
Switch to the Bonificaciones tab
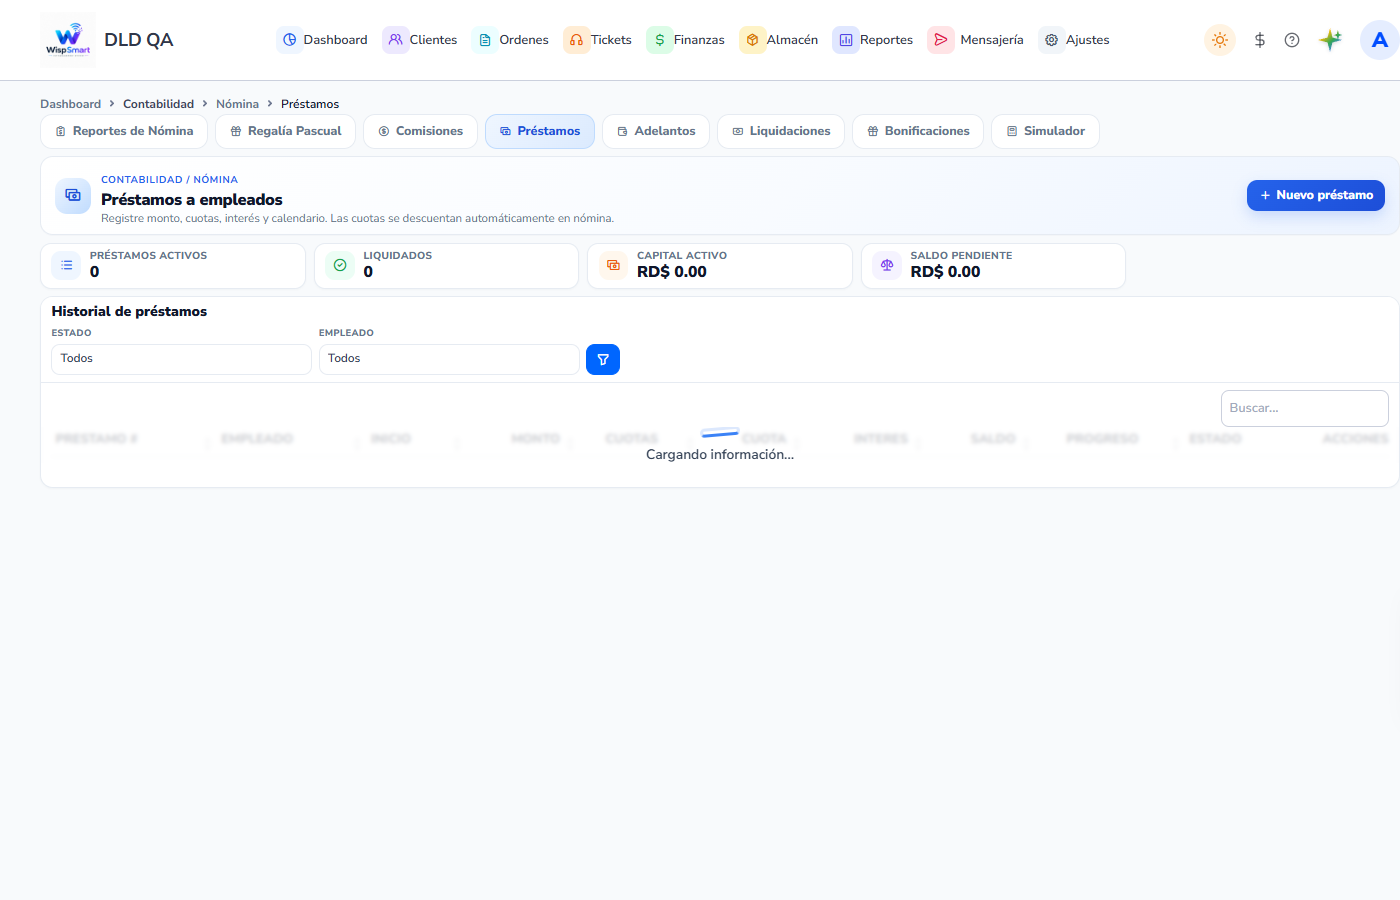click(918, 131)
